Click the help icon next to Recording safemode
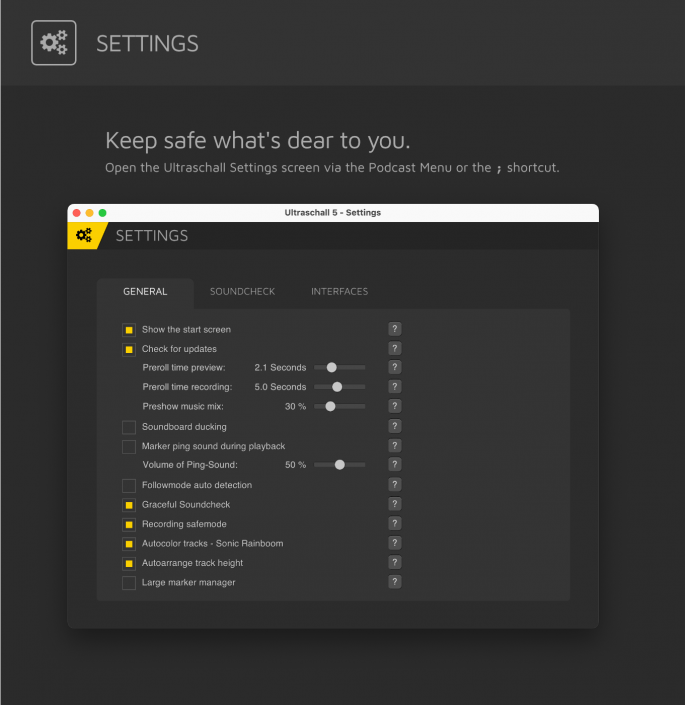This screenshot has width=685, height=705. [x=395, y=524]
